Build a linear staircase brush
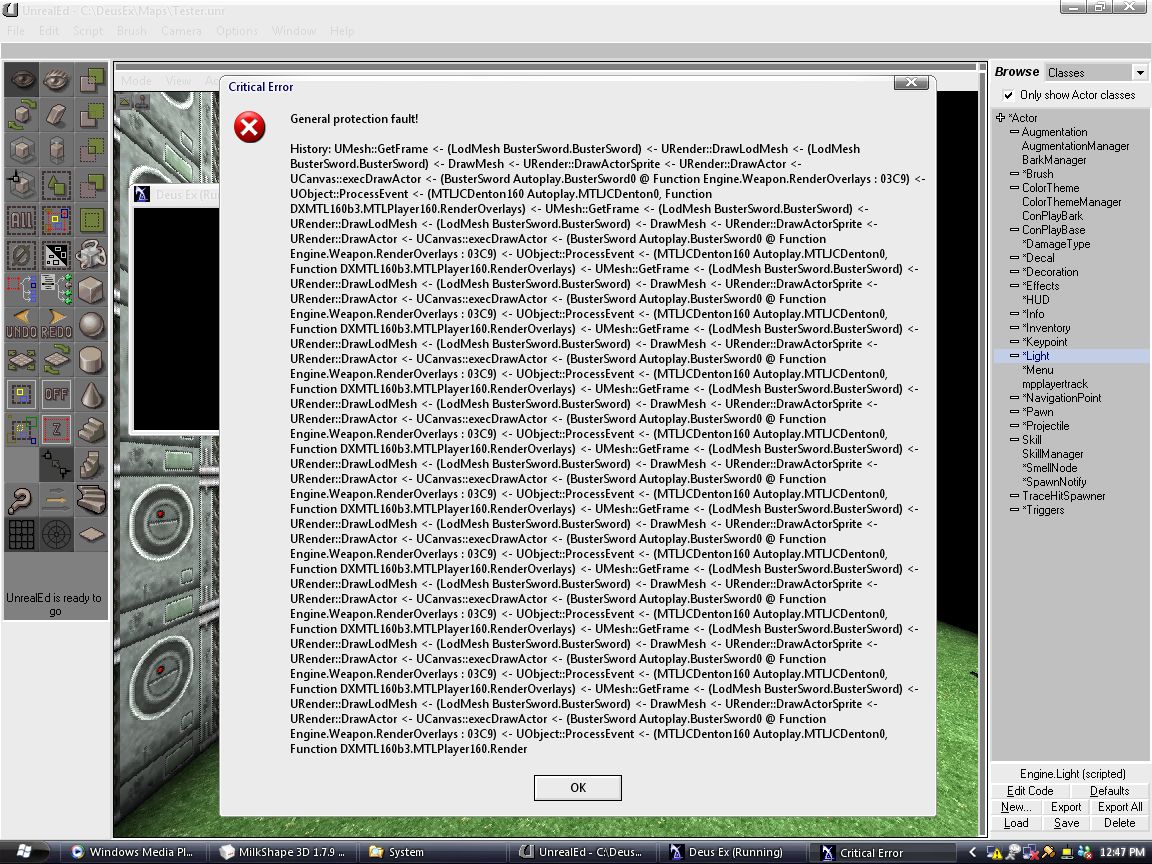 click(92, 429)
